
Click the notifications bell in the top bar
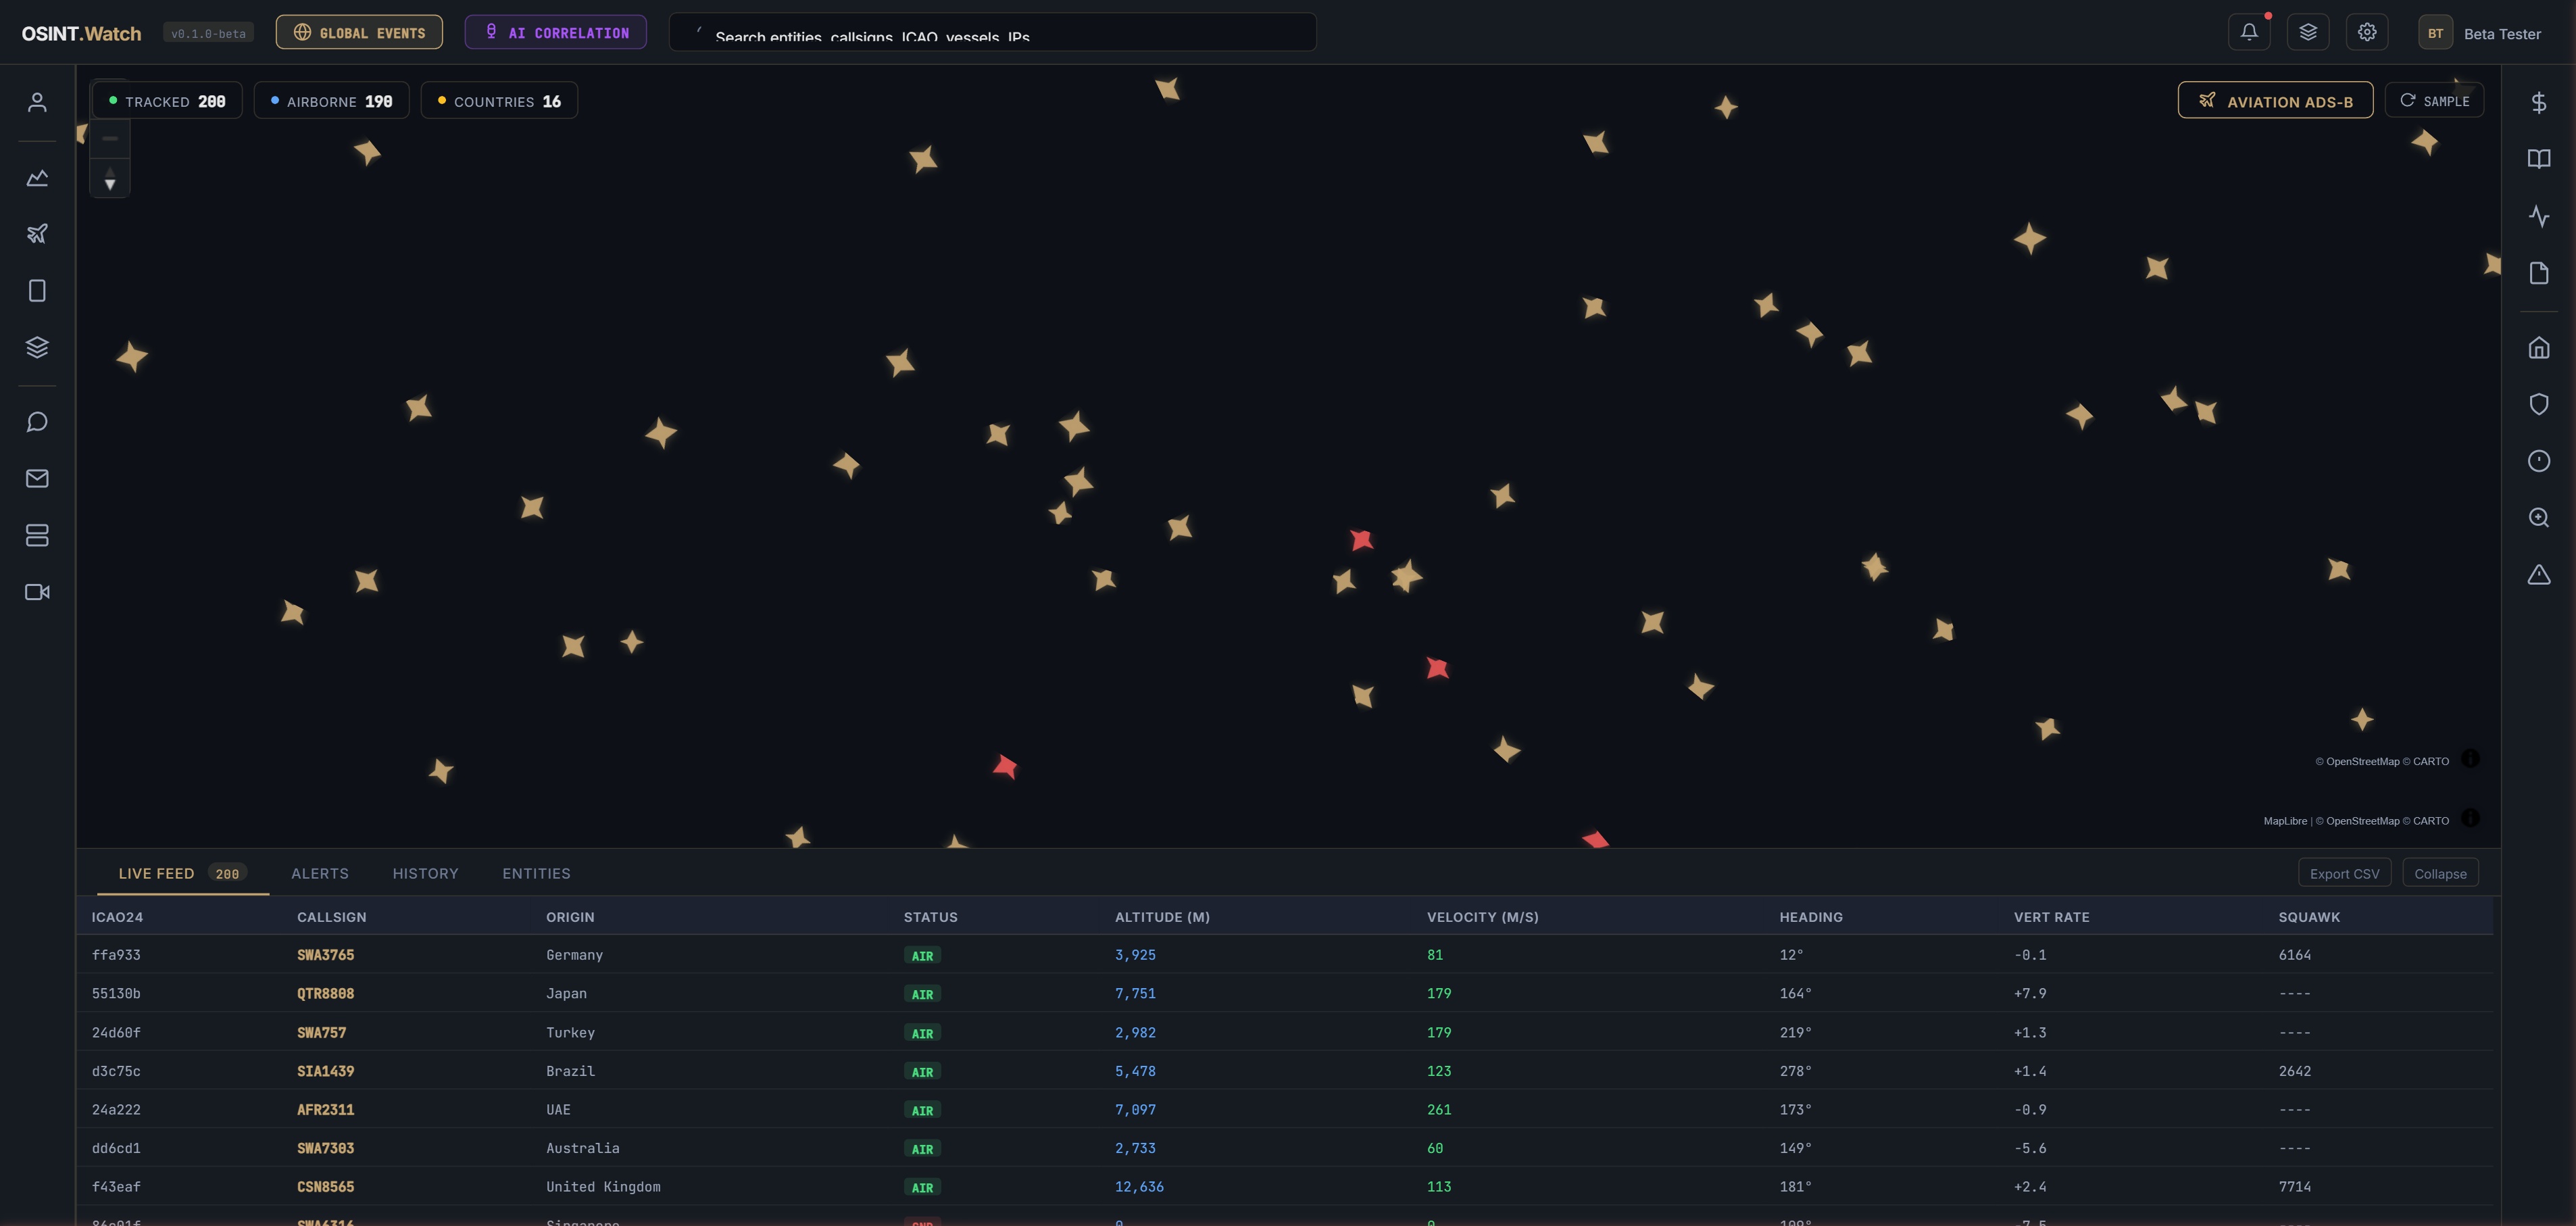2249,31
